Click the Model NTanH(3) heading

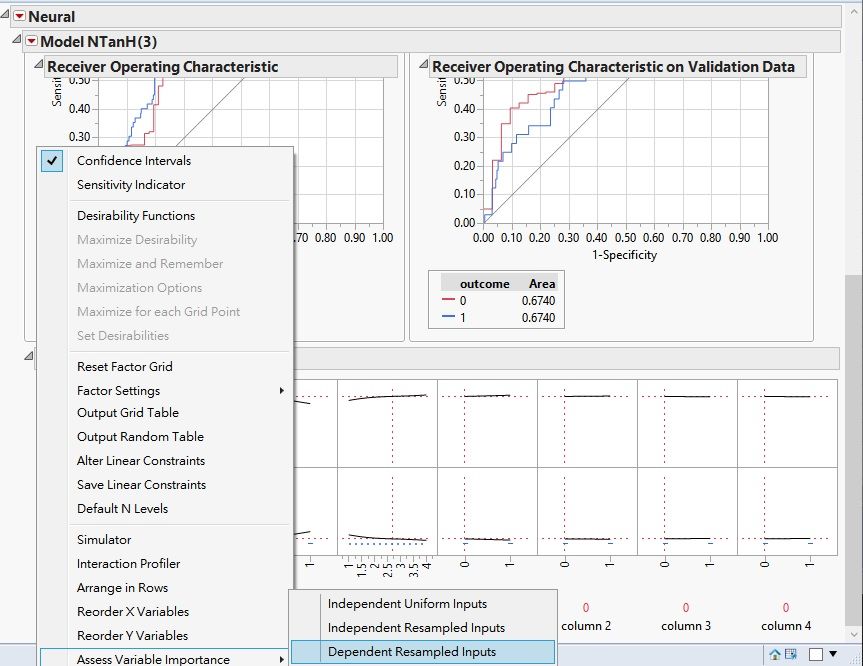coord(99,42)
